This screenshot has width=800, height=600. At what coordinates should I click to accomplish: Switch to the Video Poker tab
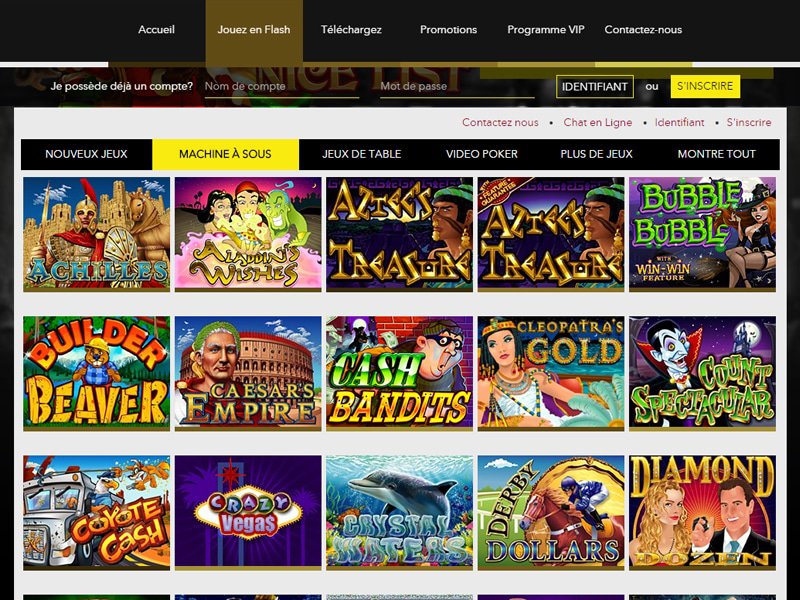482,154
